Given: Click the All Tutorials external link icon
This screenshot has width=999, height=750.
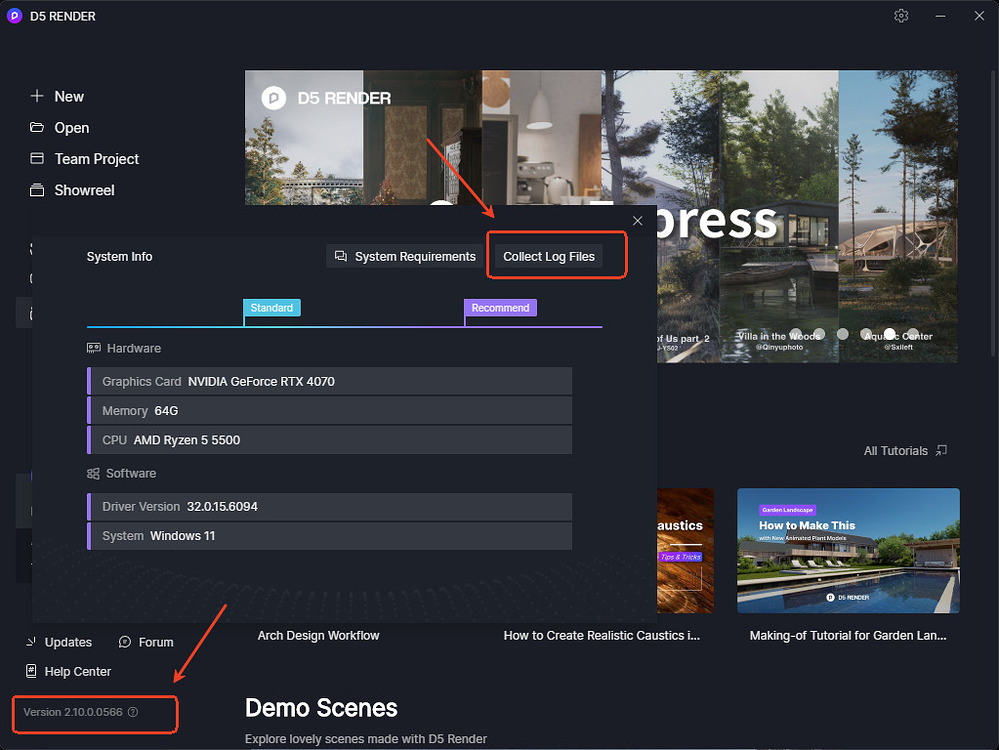Looking at the screenshot, I should [x=941, y=451].
